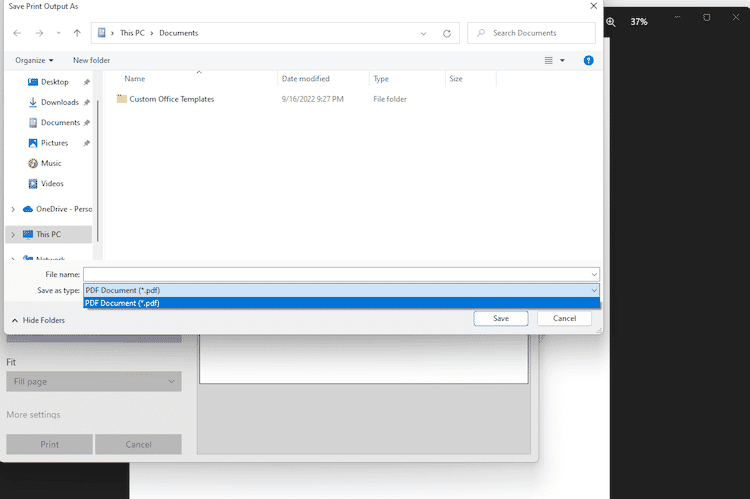The width and height of the screenshot is (750, 499).
Task: Click the New folder command
Action: click(x=91, y=60)
